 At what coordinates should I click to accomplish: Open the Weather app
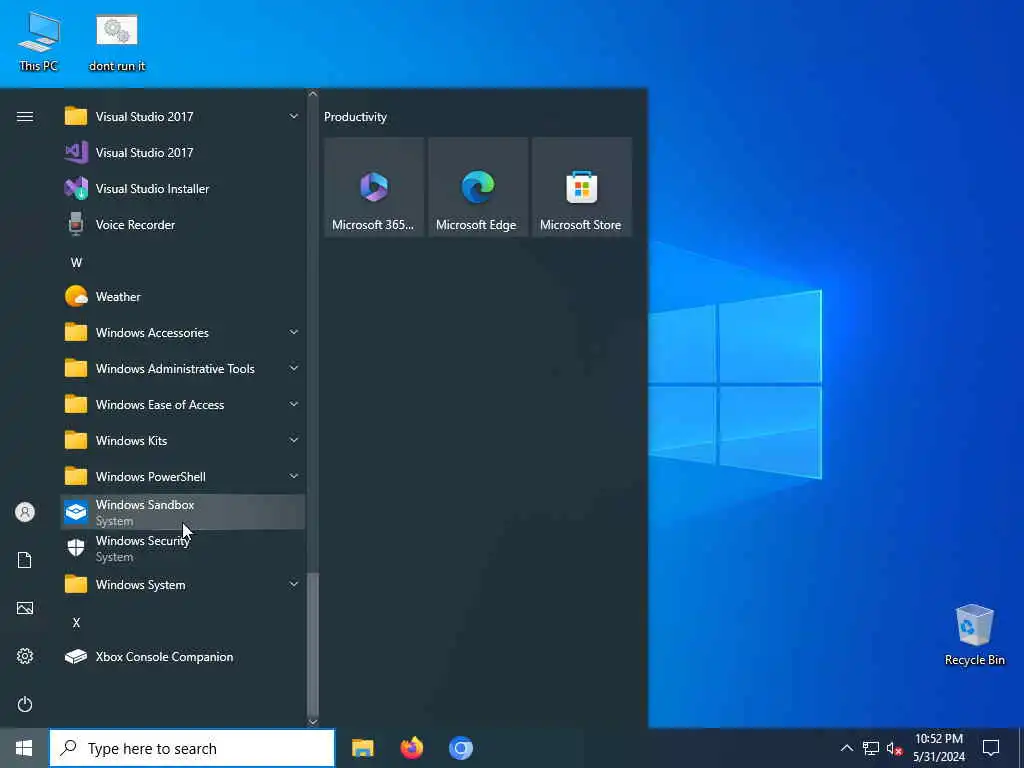(x=182, y=296)
